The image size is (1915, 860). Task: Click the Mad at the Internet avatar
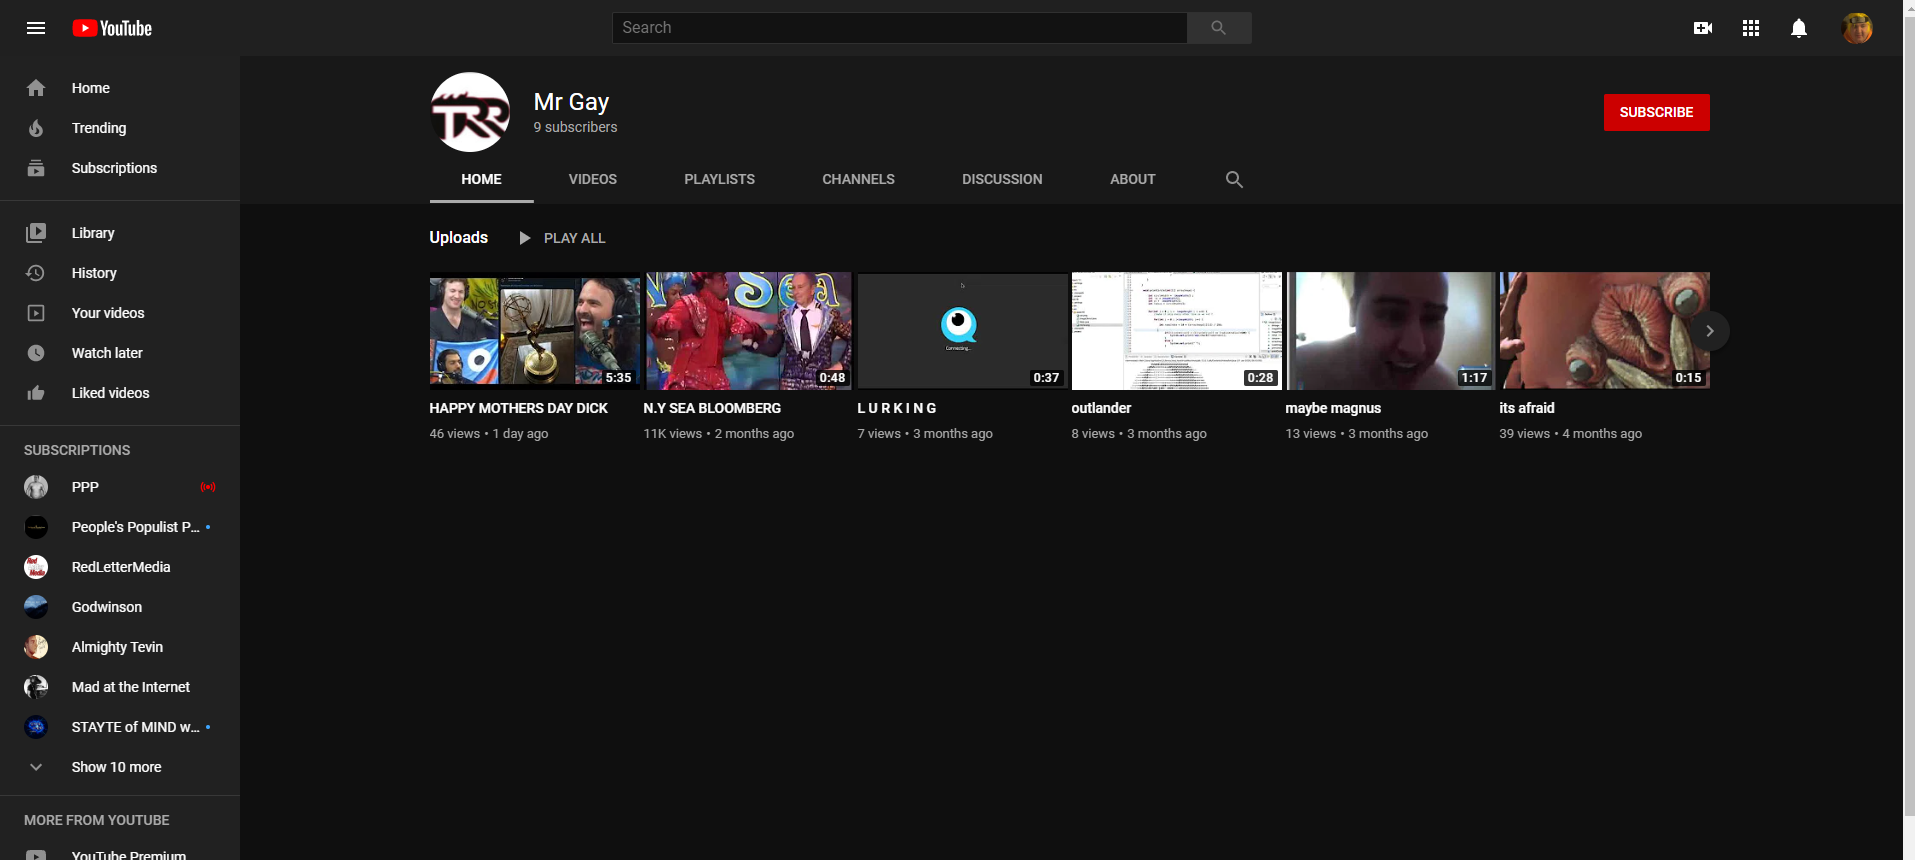point(36,687)
